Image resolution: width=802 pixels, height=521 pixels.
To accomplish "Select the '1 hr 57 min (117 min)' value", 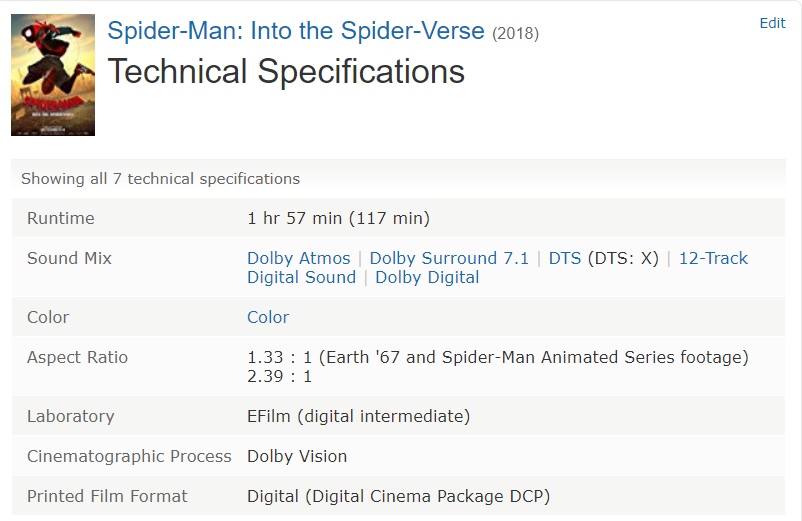I will pos(338,218).
